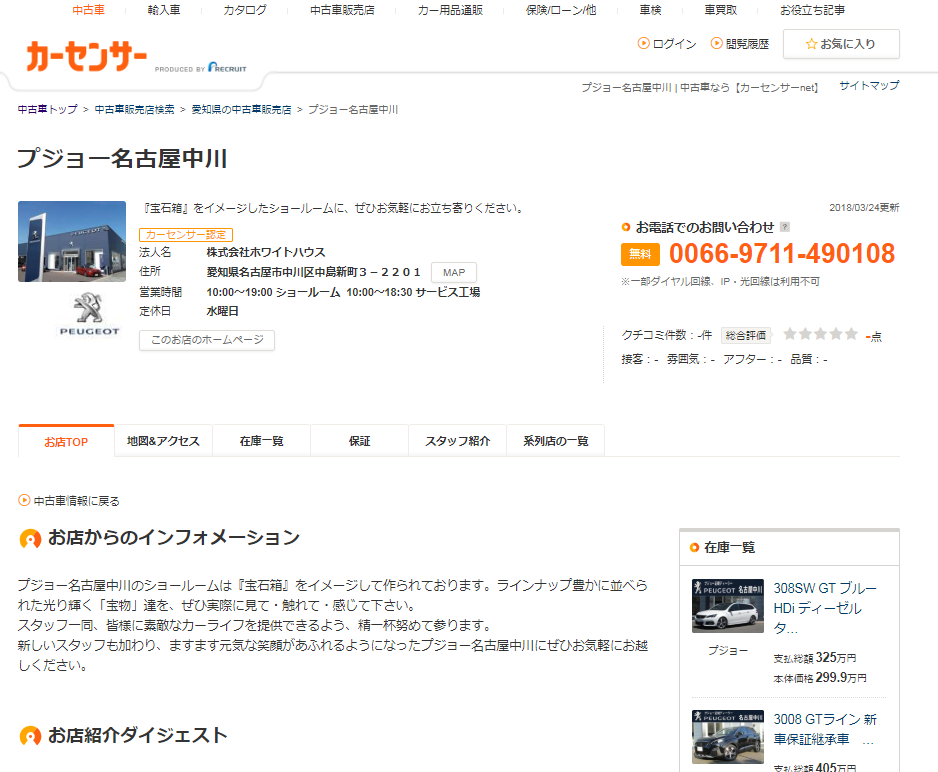Click the Recruit logo beside PRODUCED BY
The image size is (938, 772).
(x=227, y=68)
